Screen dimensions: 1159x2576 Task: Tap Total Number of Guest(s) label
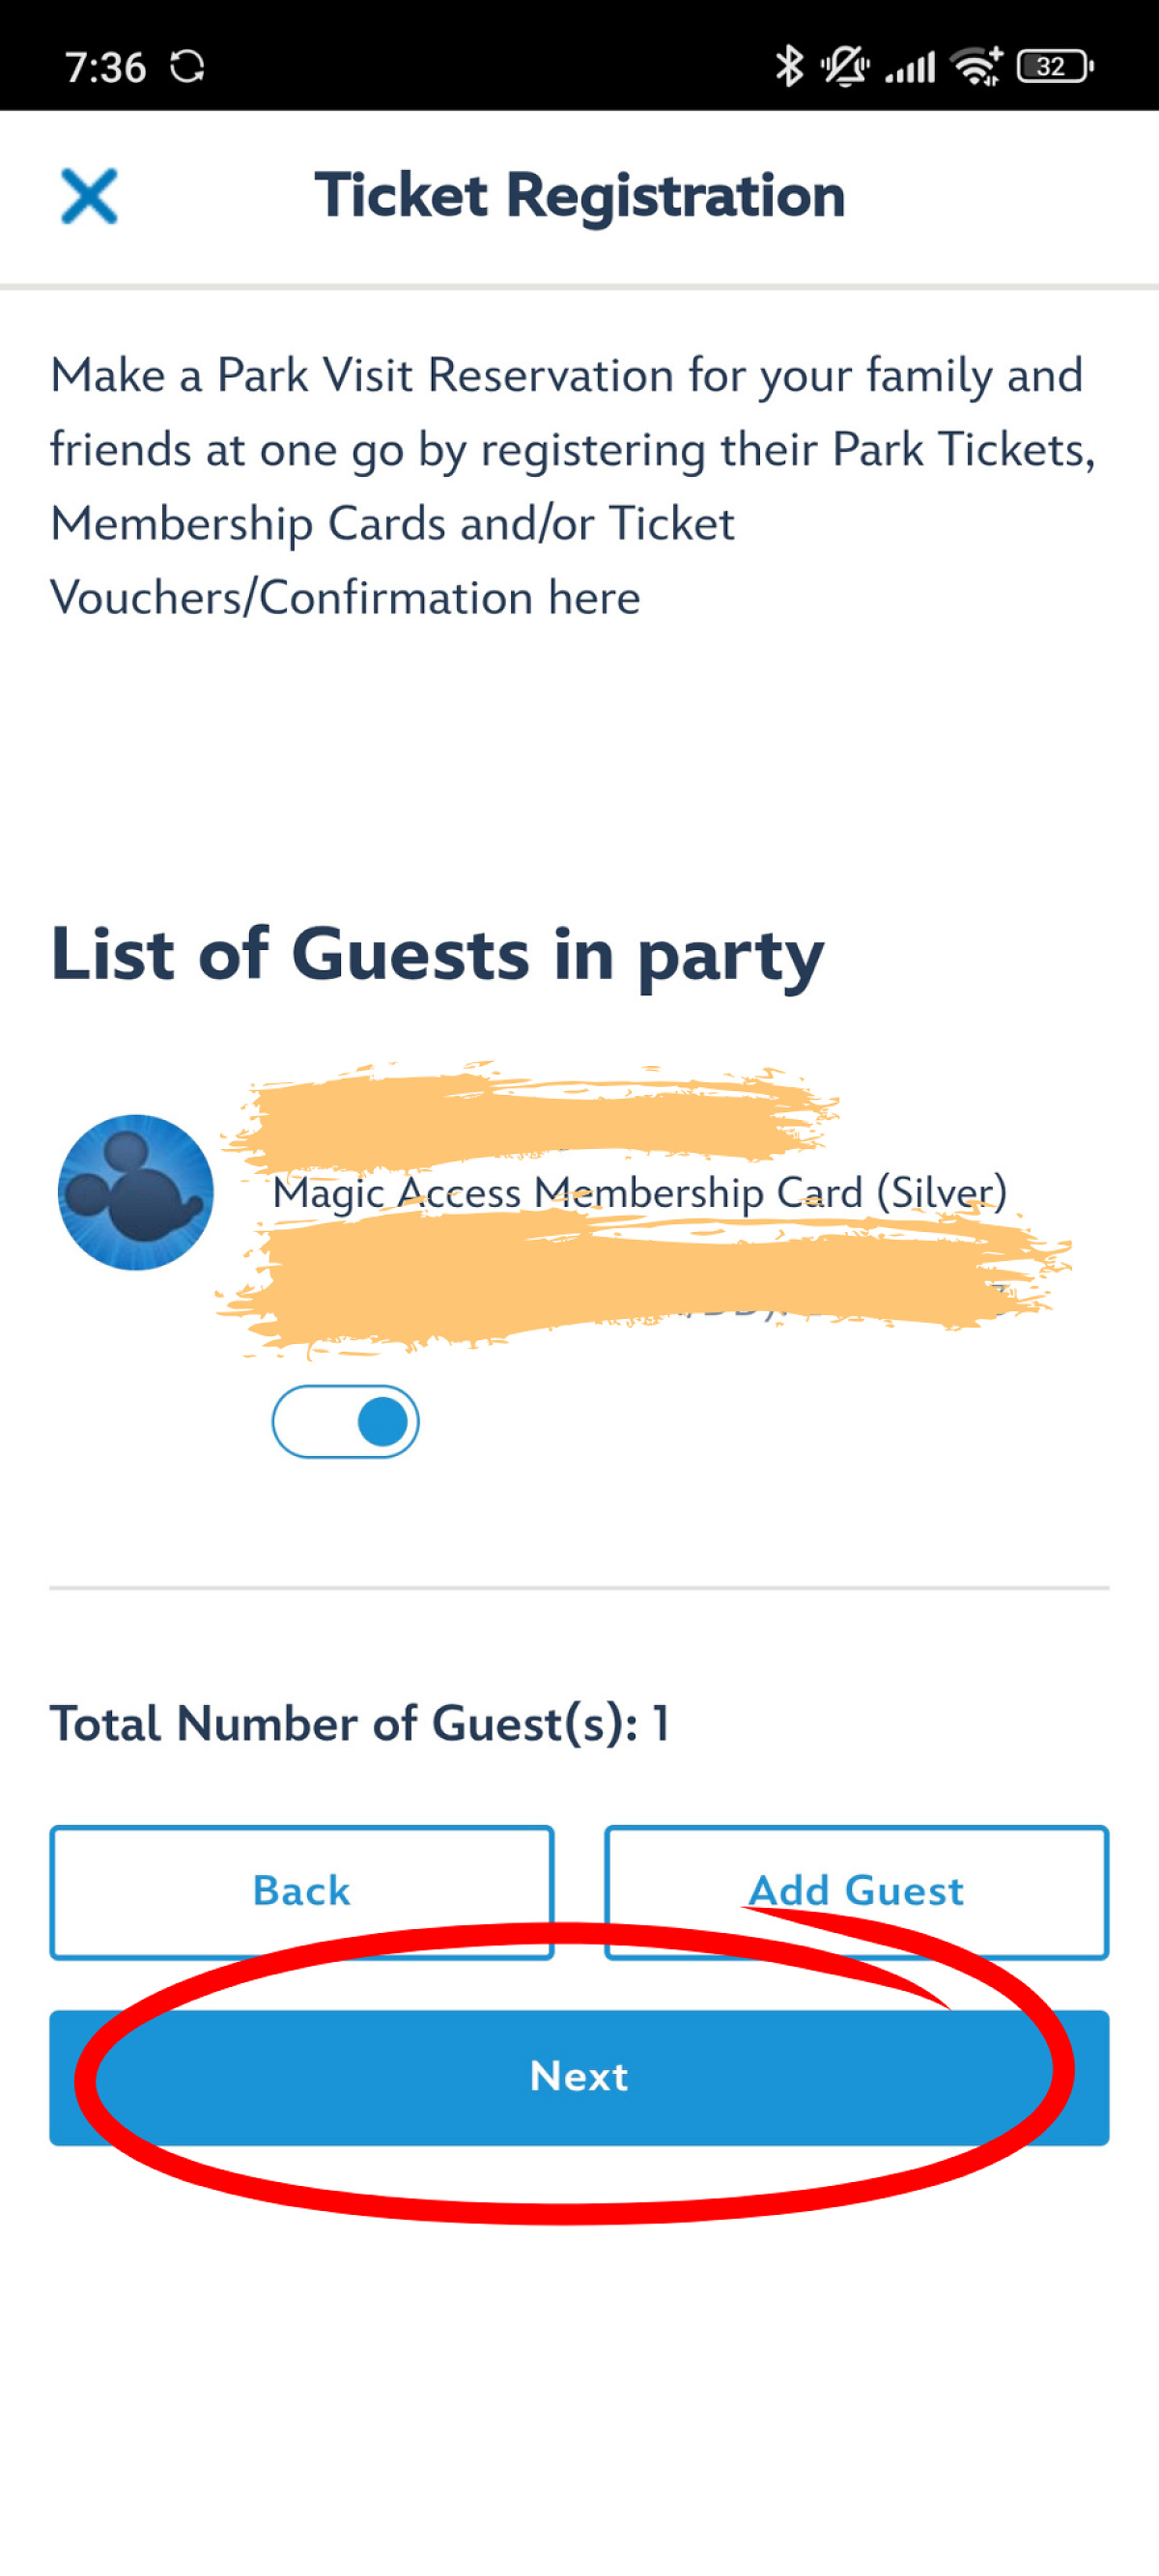point(359,1723)
